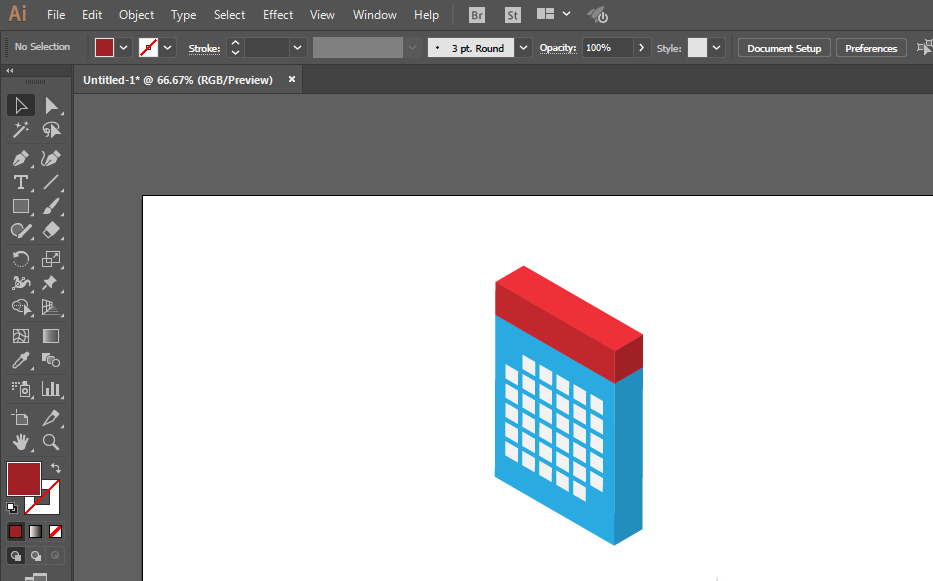Viewport: 933px width, 581px height.
Task: Open the Object menu
Action: [136, 15]
